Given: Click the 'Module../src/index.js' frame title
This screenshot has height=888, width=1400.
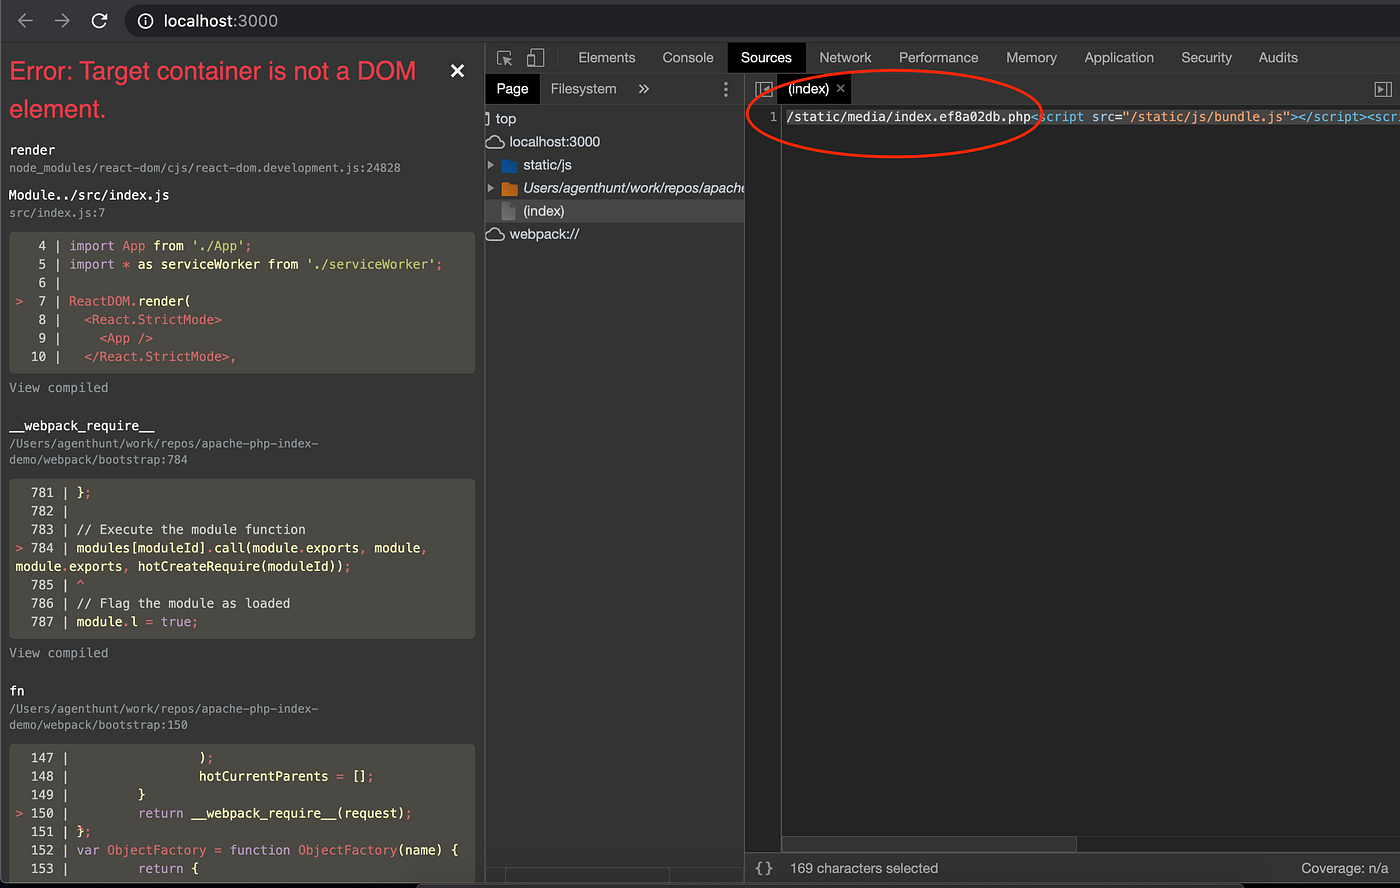Looking at the screenshot, I should (89, 195).
